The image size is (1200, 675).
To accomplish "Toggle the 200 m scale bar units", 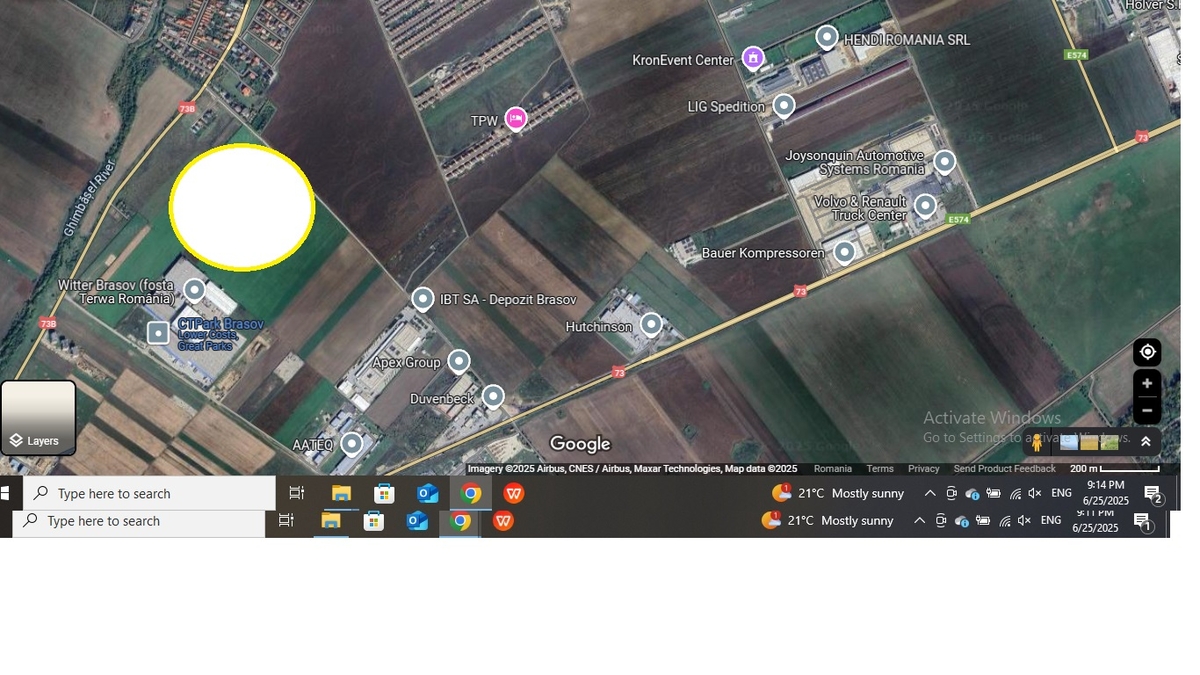I will click(x=1114, y=469).
